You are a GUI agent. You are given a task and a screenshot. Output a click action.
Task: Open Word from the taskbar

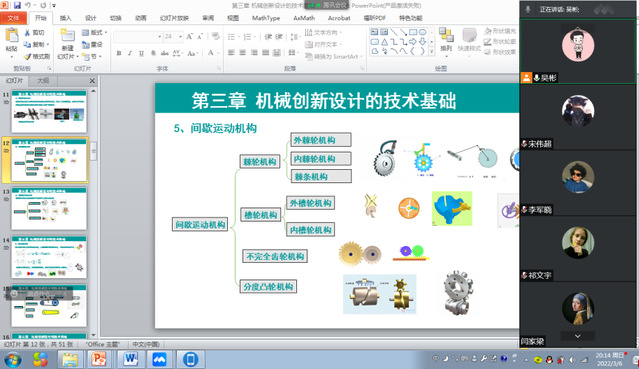coord(131,359)
